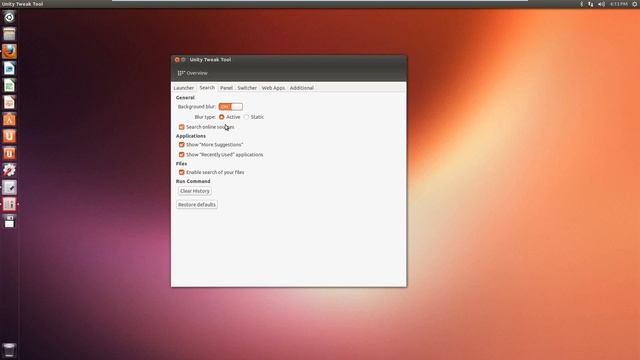Click the Unity Tweak Tool launcher icon

click(x=9, y=204)
